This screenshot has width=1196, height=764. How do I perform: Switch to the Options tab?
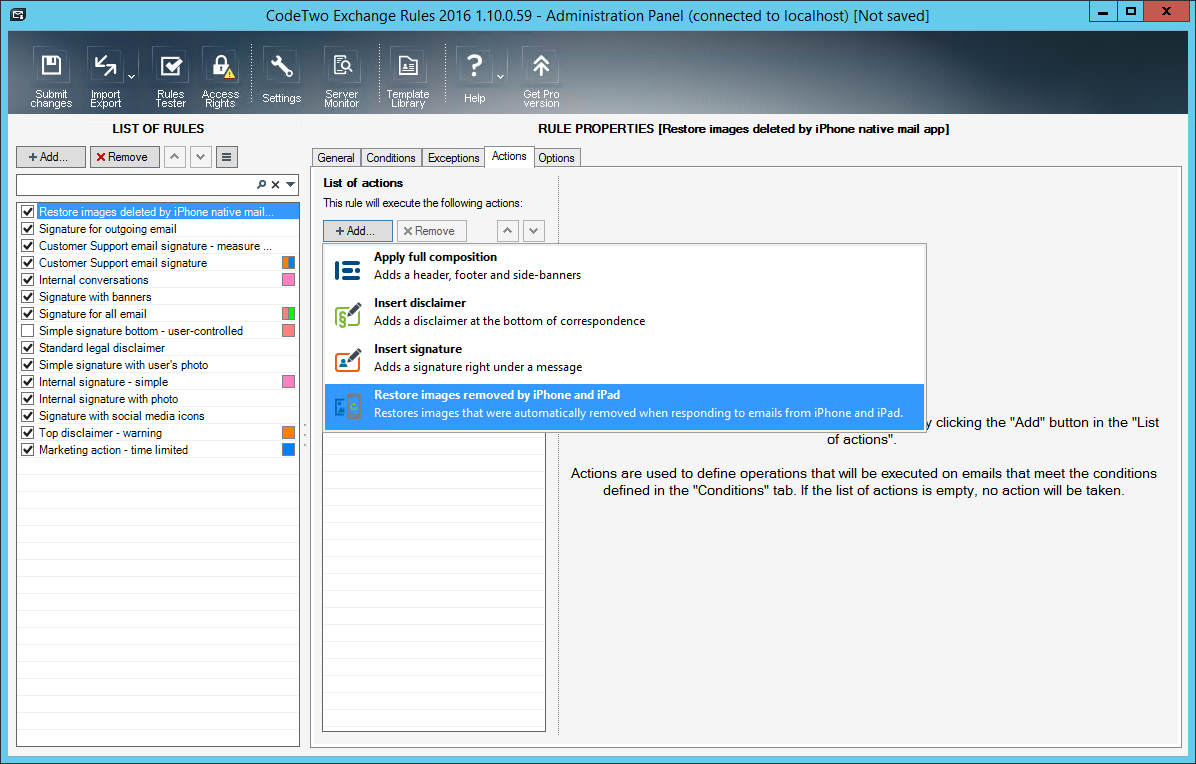coord(556,158)
